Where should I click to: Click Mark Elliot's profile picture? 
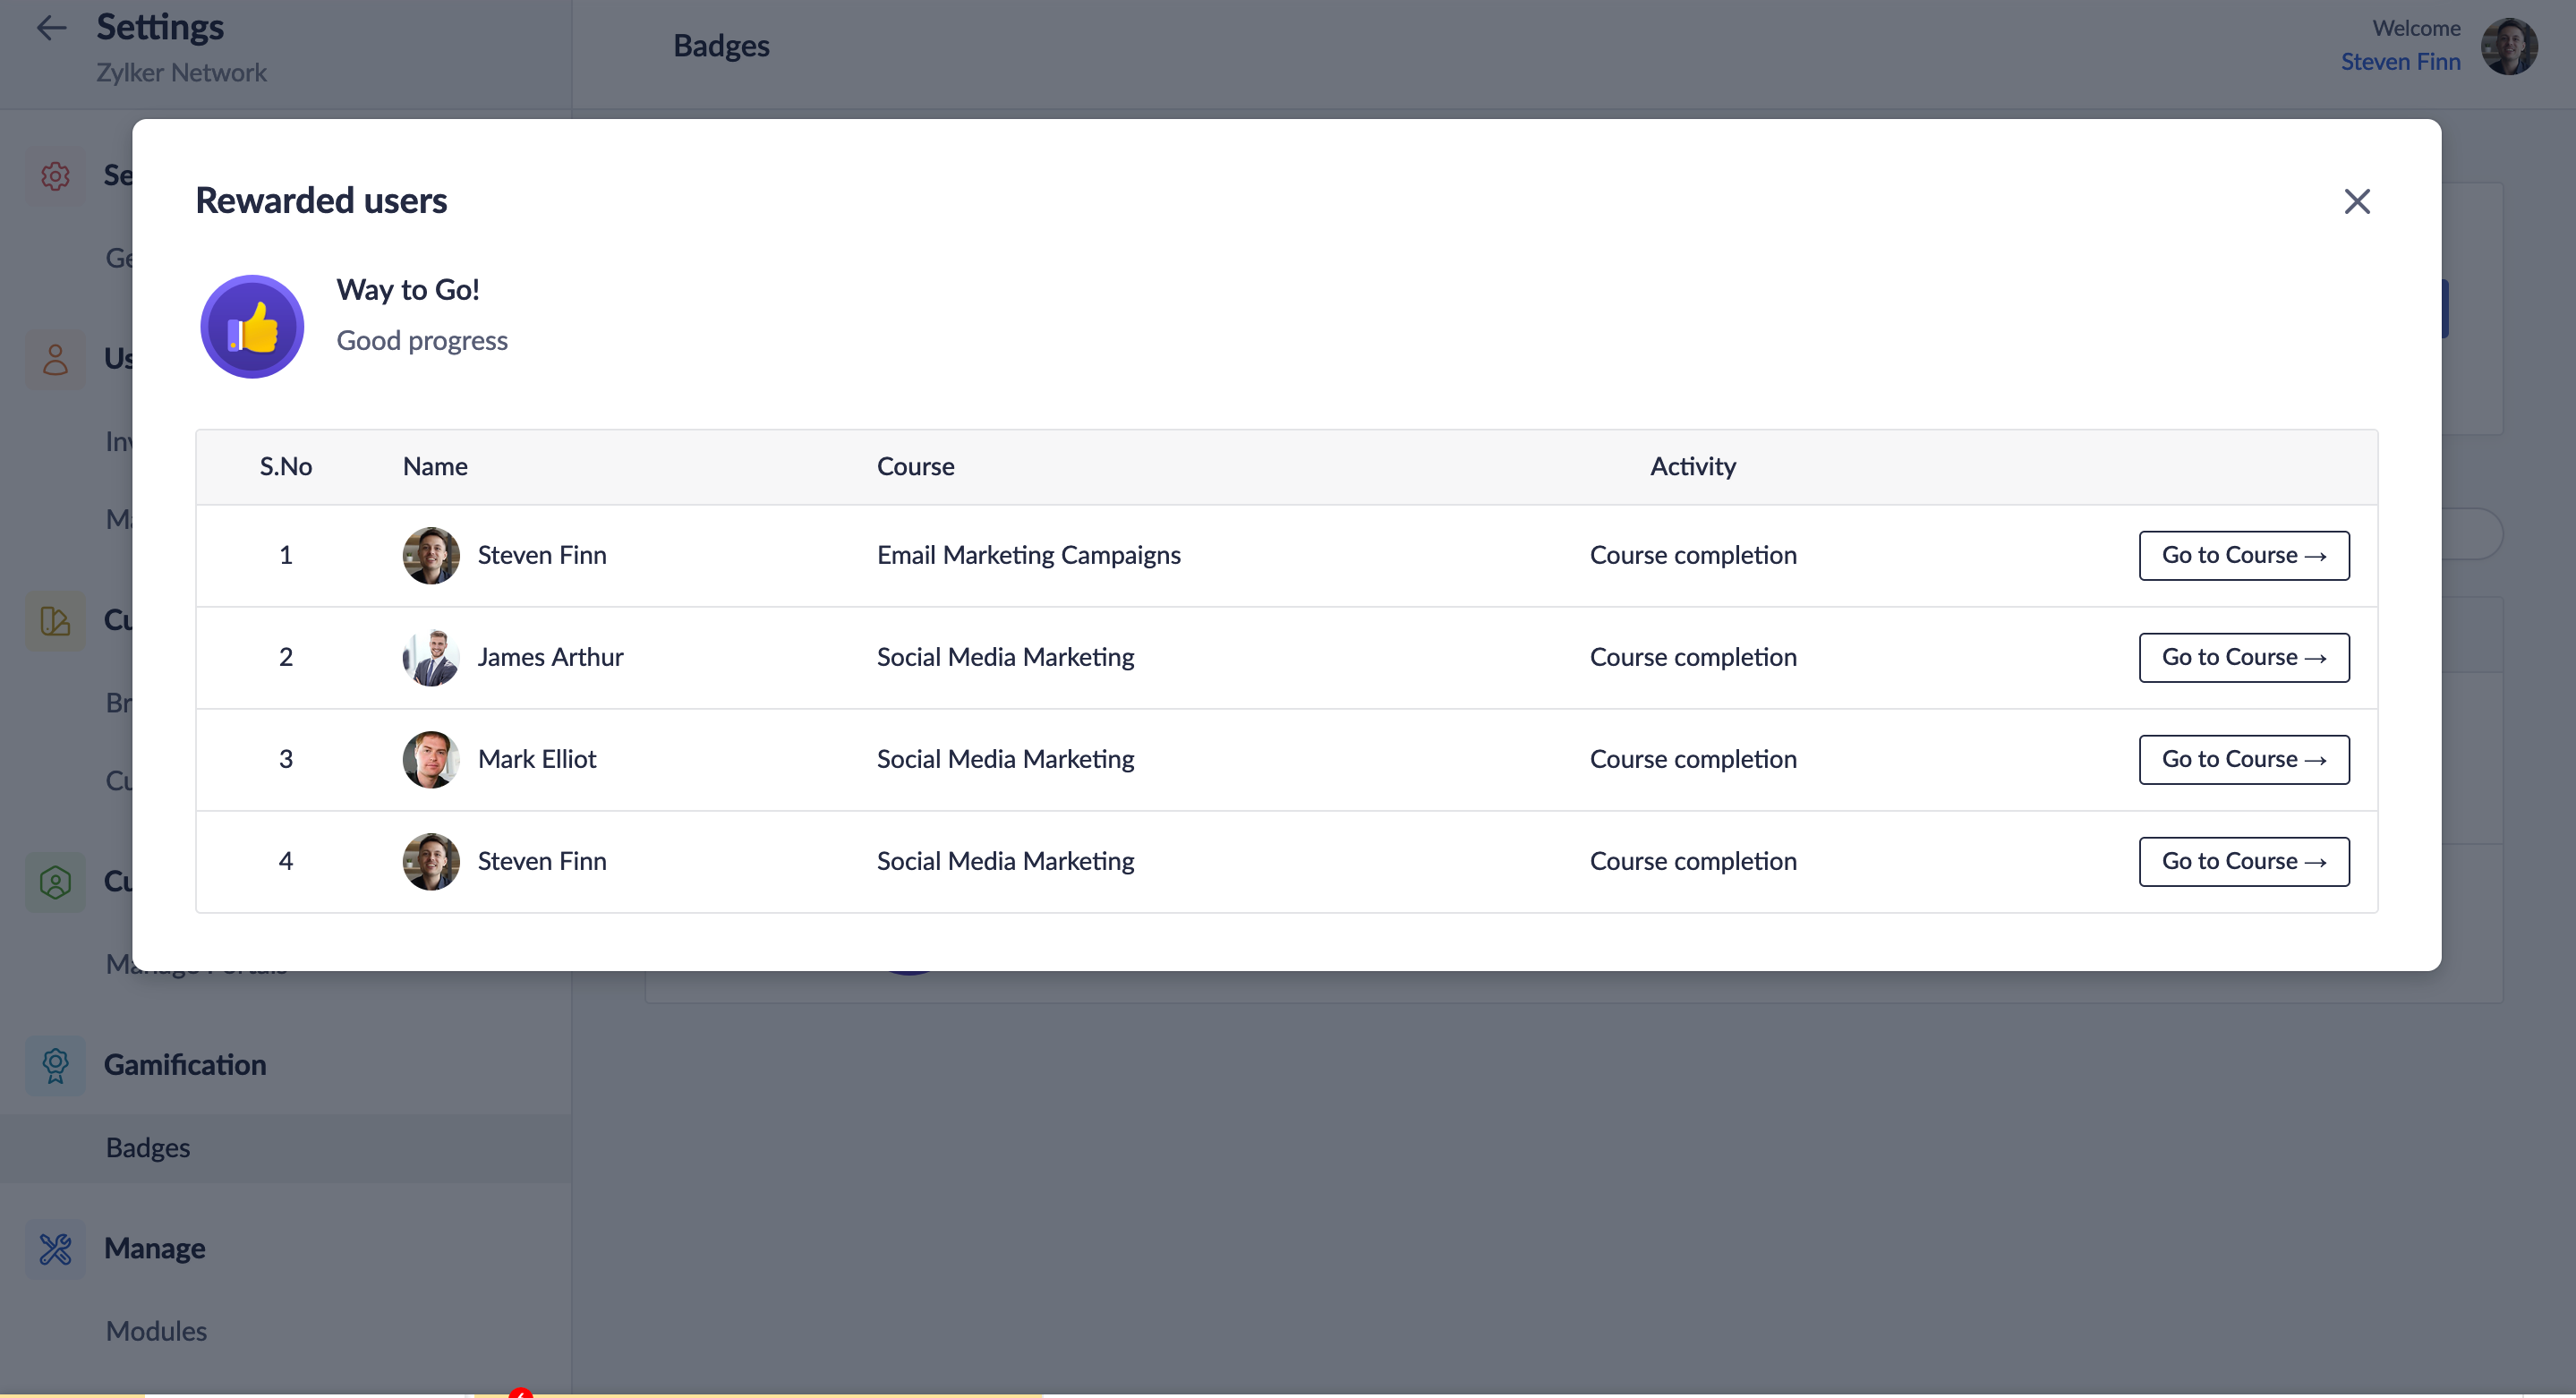431,759
